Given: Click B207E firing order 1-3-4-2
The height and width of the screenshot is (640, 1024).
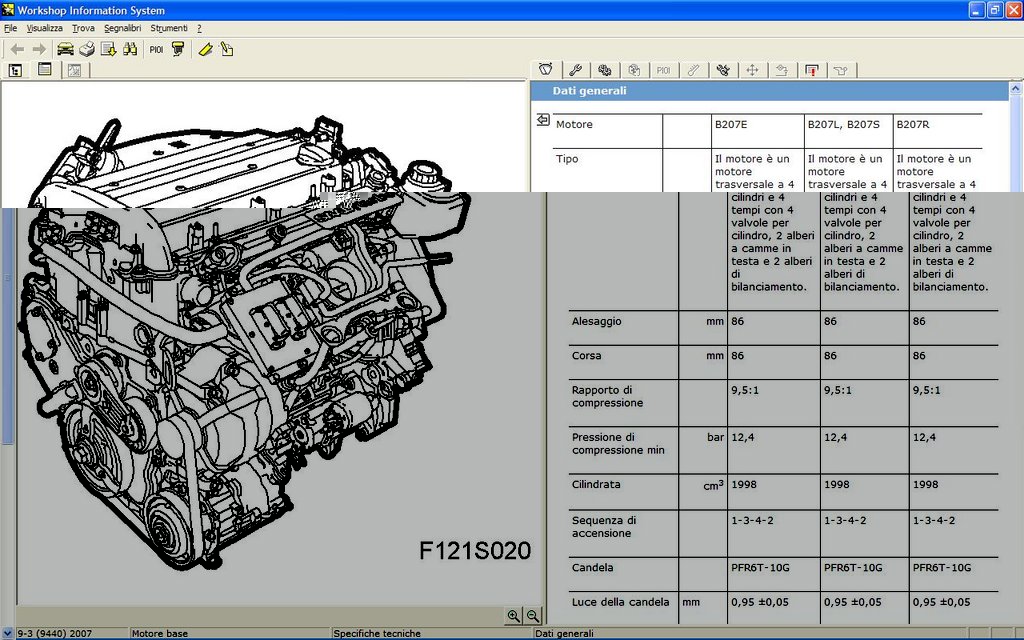Looking at the screenshot, I should click(752, 520).
